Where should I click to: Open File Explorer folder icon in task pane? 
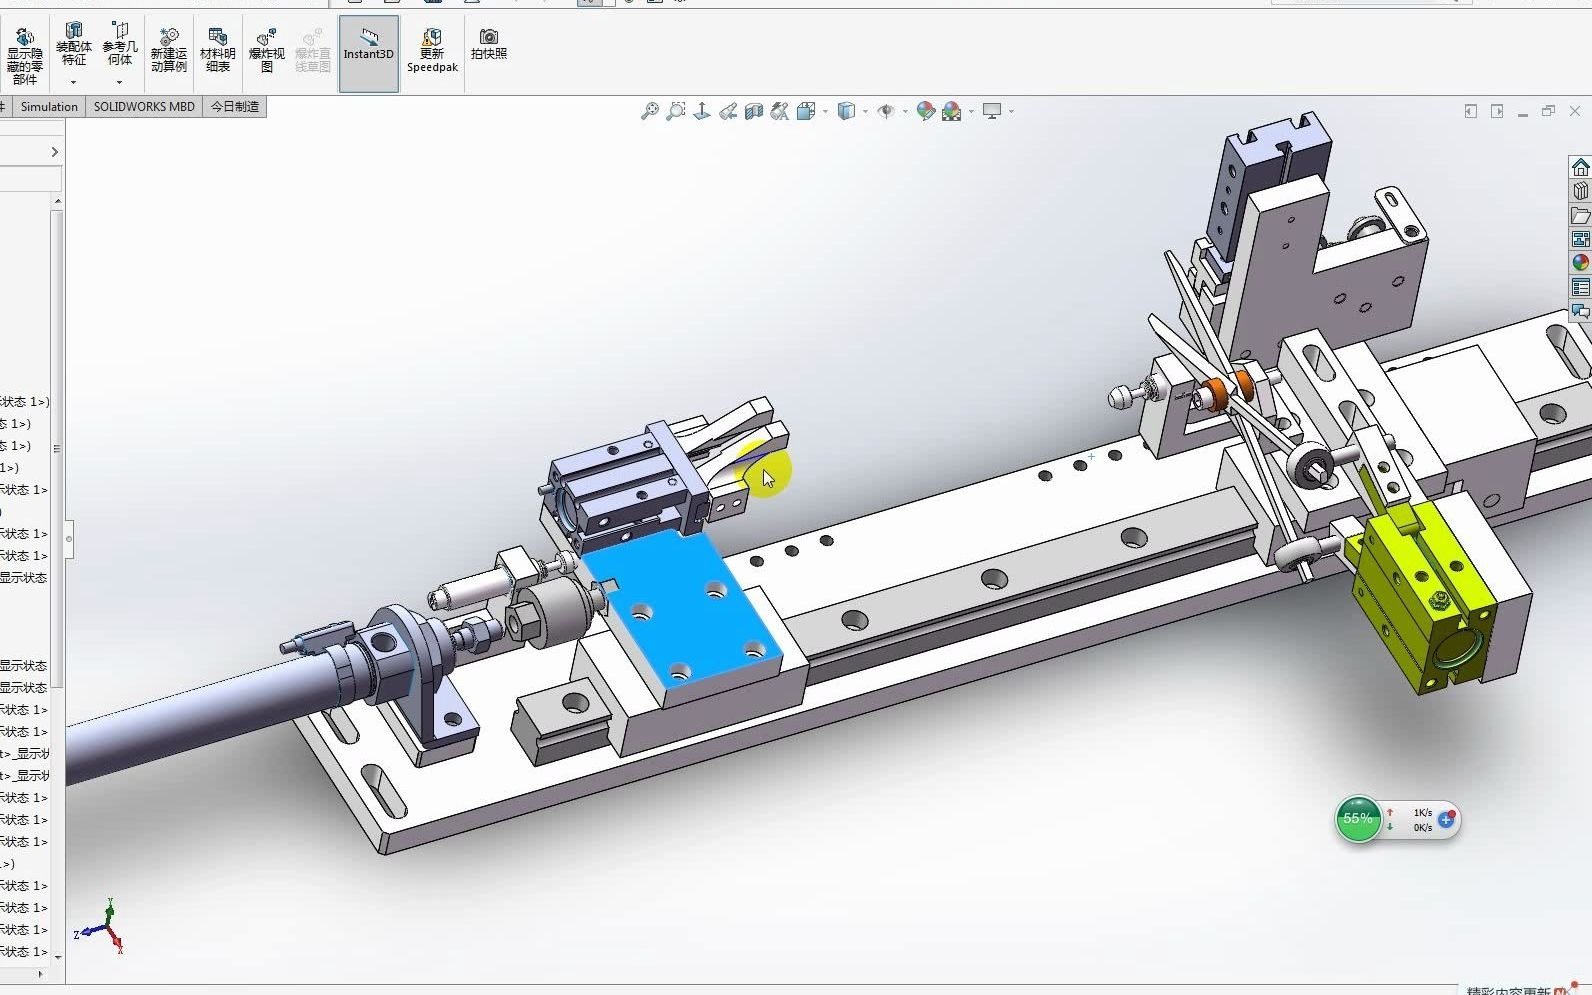[1580, 215]
